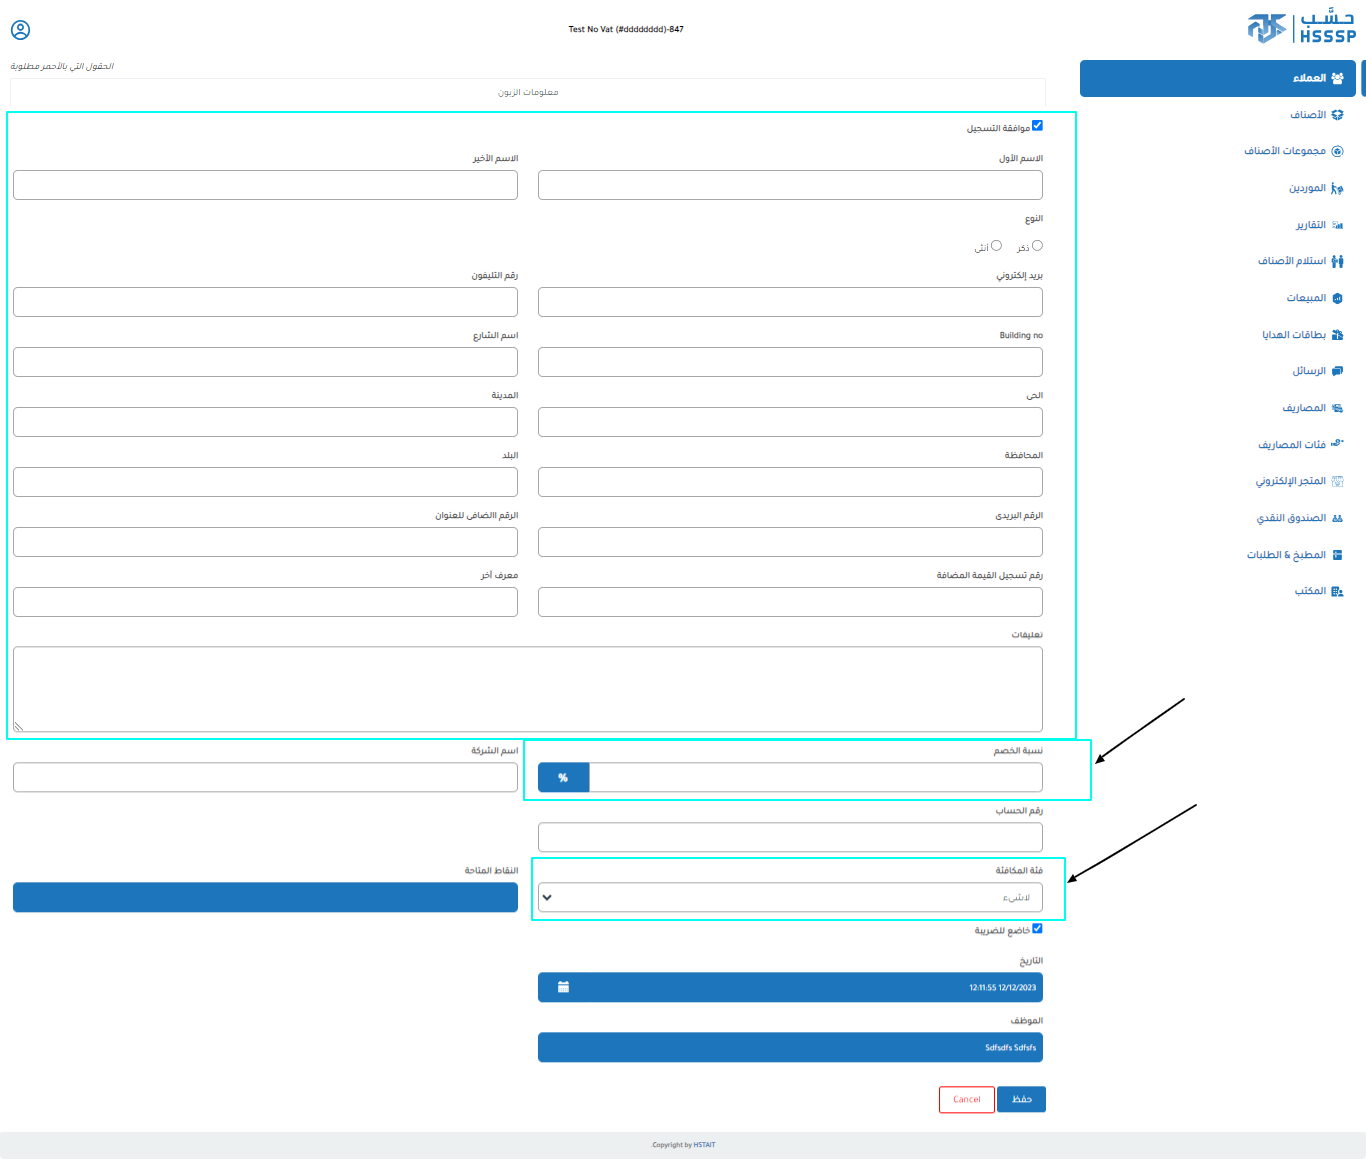Image resolution: width=1366 pixels, height=1160 pixels.
Task: Click the comments text area
Action: 528,689
